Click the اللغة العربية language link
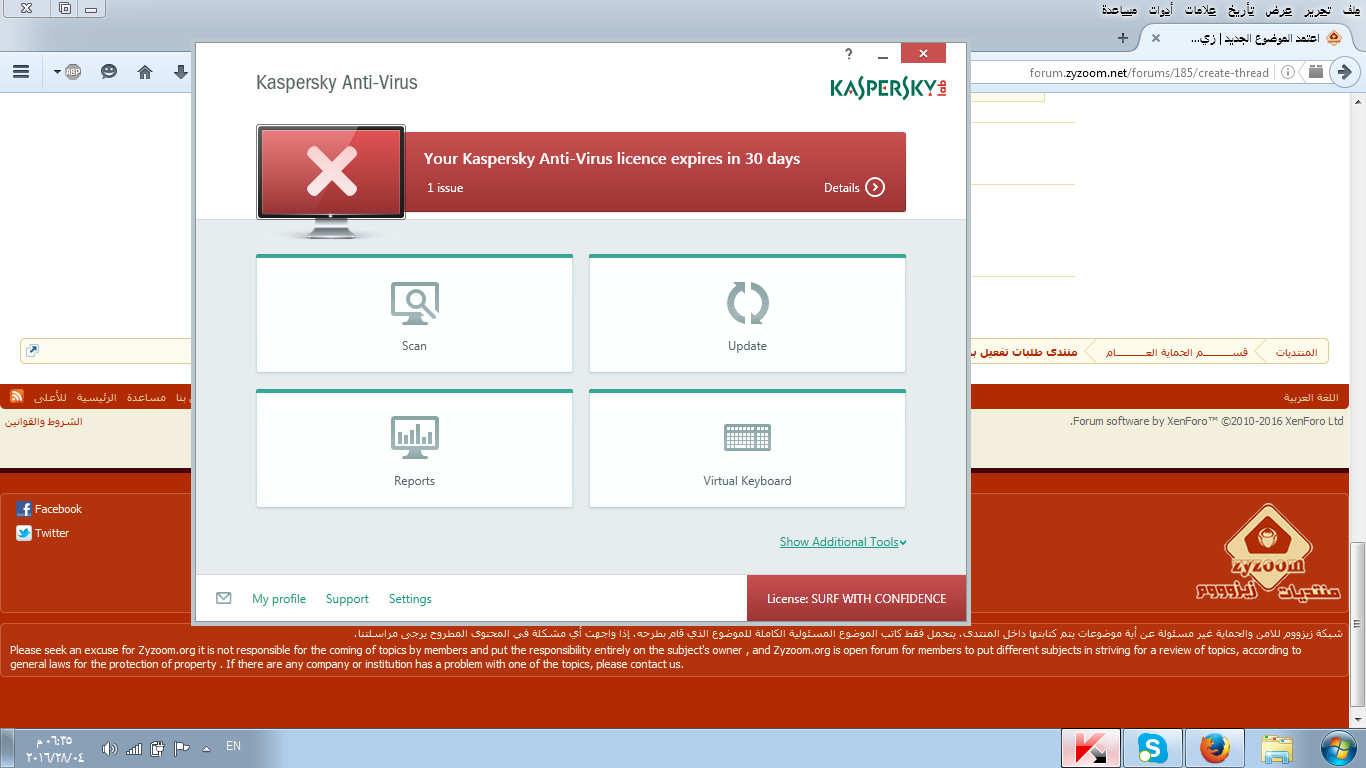Viewport: 1366px width, 768px height. [1313, 398]
